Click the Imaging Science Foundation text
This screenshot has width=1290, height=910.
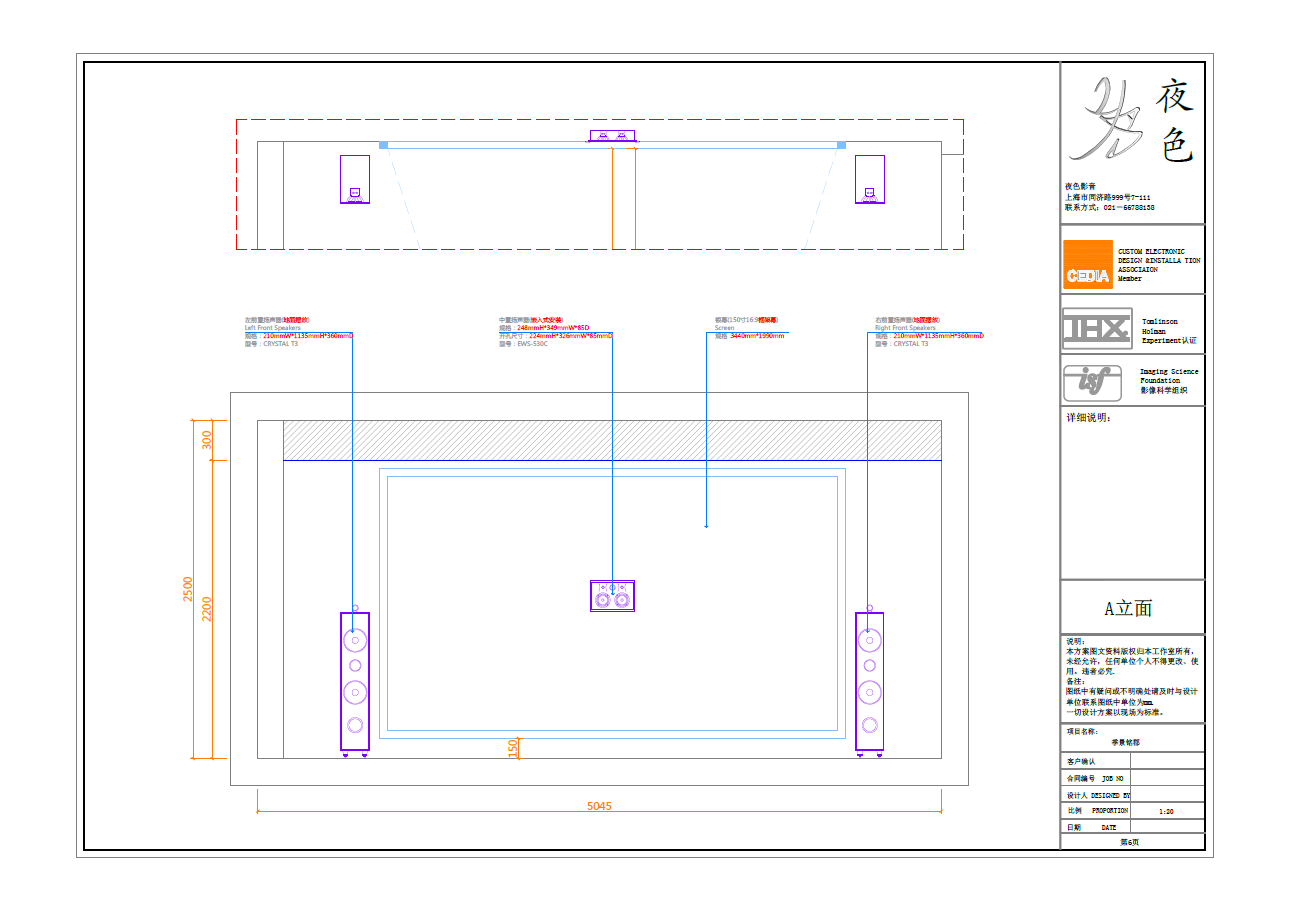1169,381
